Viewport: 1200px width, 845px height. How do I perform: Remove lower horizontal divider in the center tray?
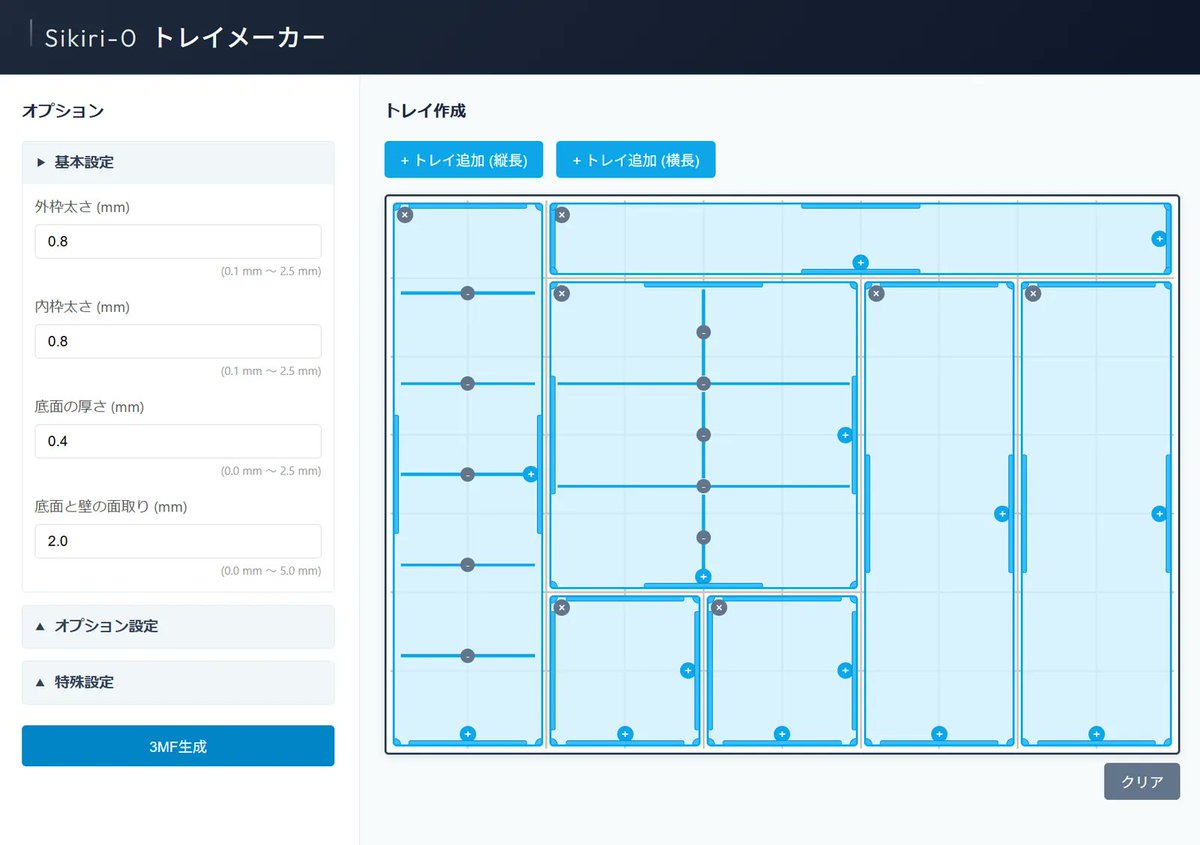pos(704,487)
